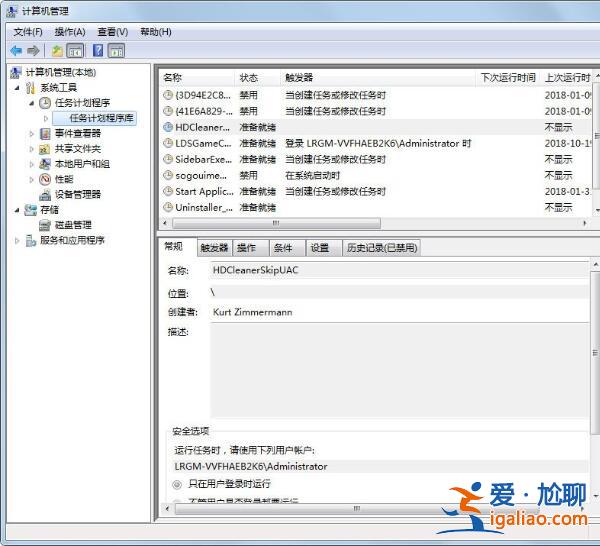Sort by the 状态 column header

257,78
